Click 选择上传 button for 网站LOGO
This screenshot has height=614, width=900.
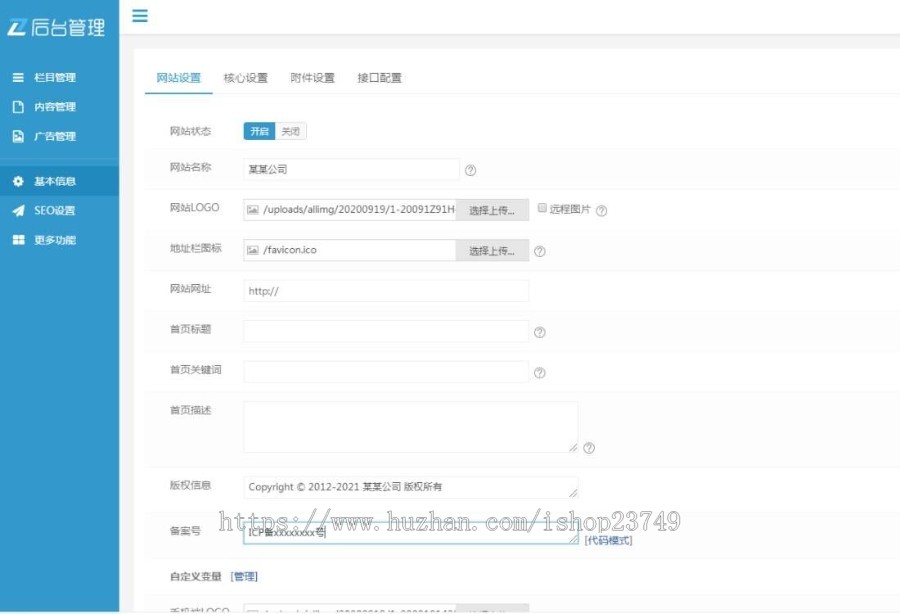(492, 210)
